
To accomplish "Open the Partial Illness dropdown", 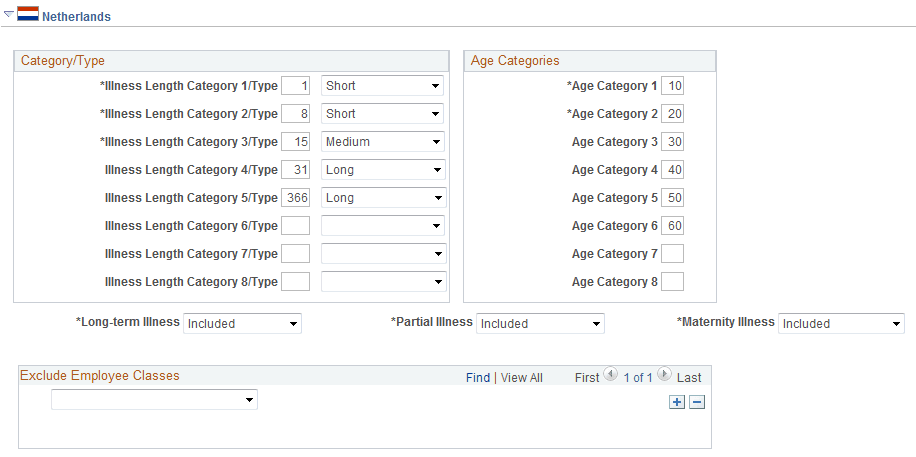I will 540,324.
